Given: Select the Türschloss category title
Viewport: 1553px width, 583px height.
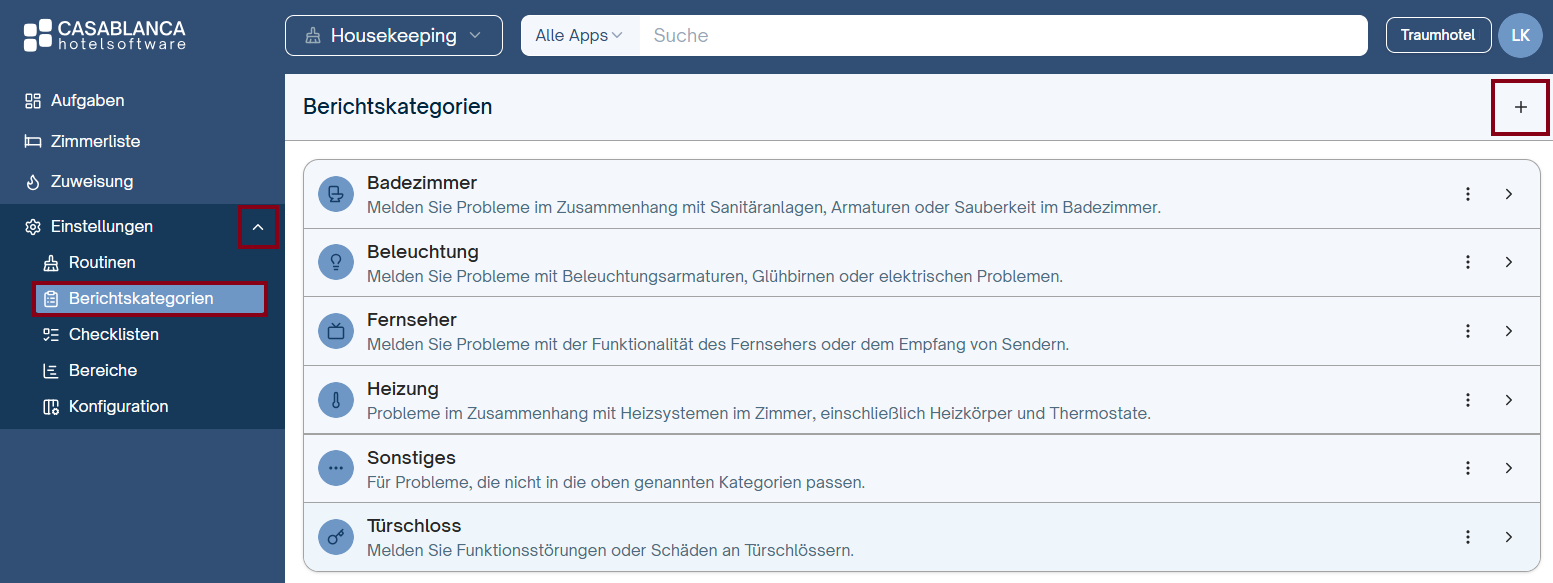Looking at the screenshot, I should pos(414,526).
